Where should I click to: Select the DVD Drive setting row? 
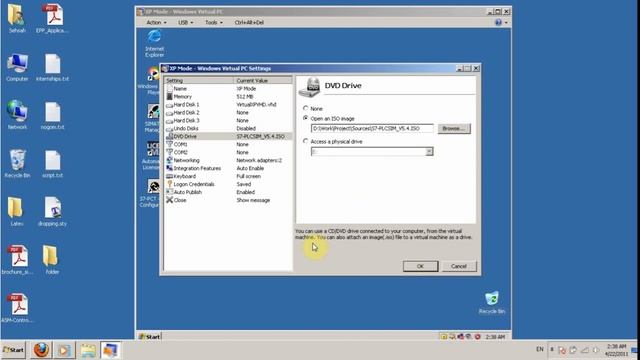[228, 136]
